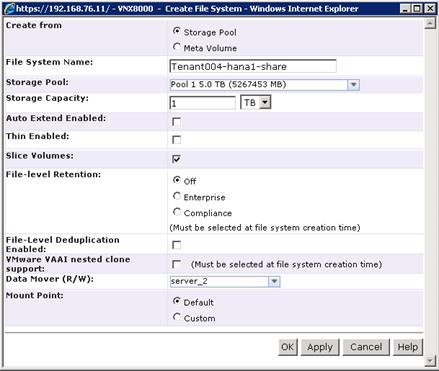The width and height of the screenshot is (439, 371).
Task: Click the Apply button
Action: [320, 347]
